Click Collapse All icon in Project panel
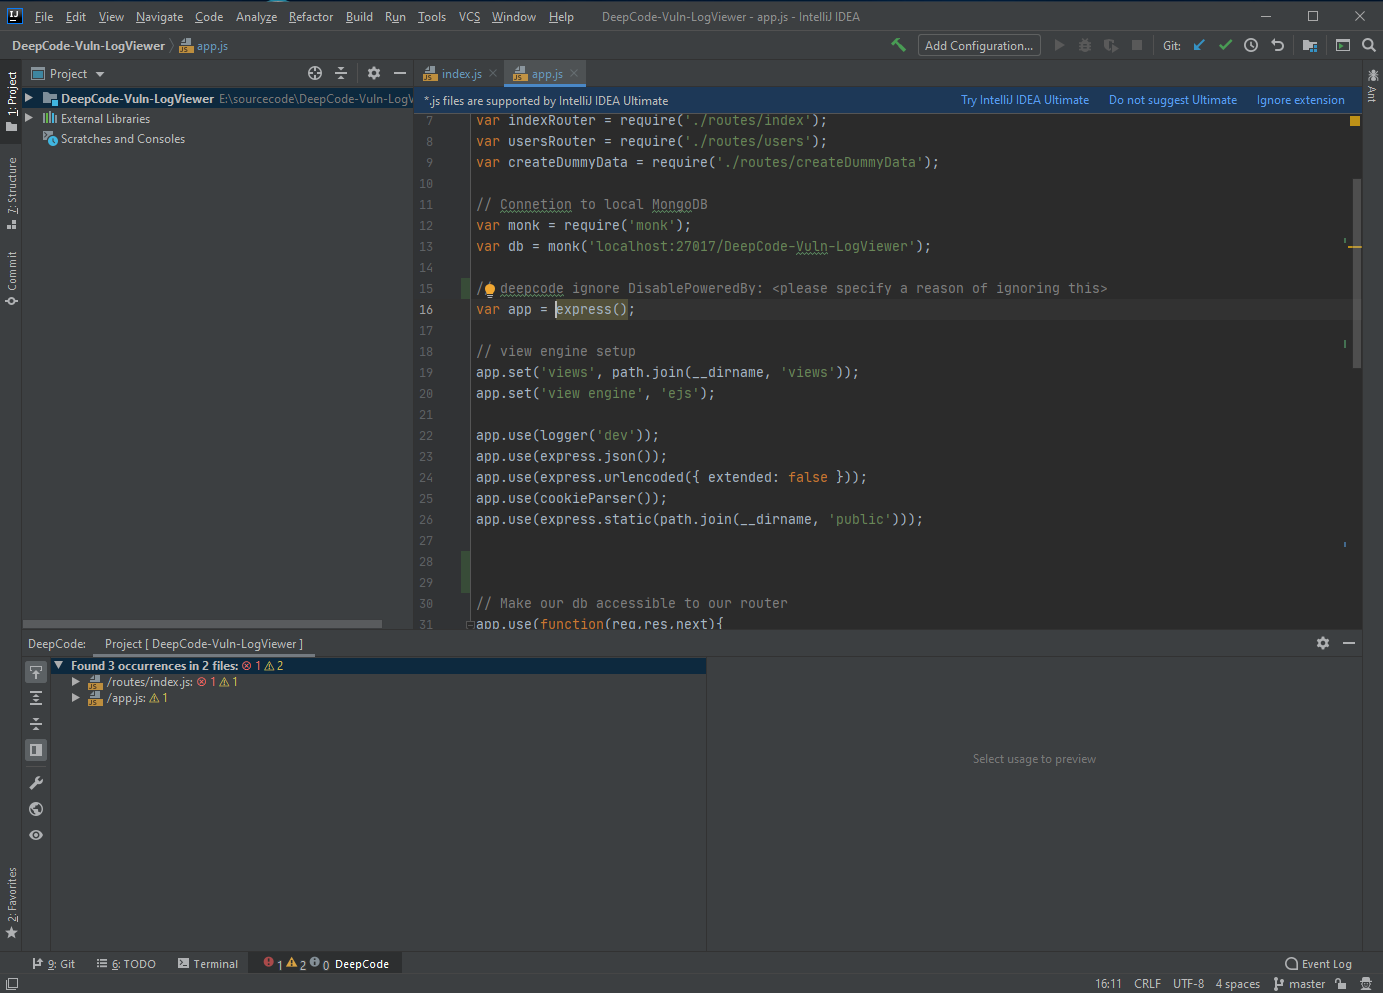1383x993 pixels. pyautogui.click(x=341, y=73)
